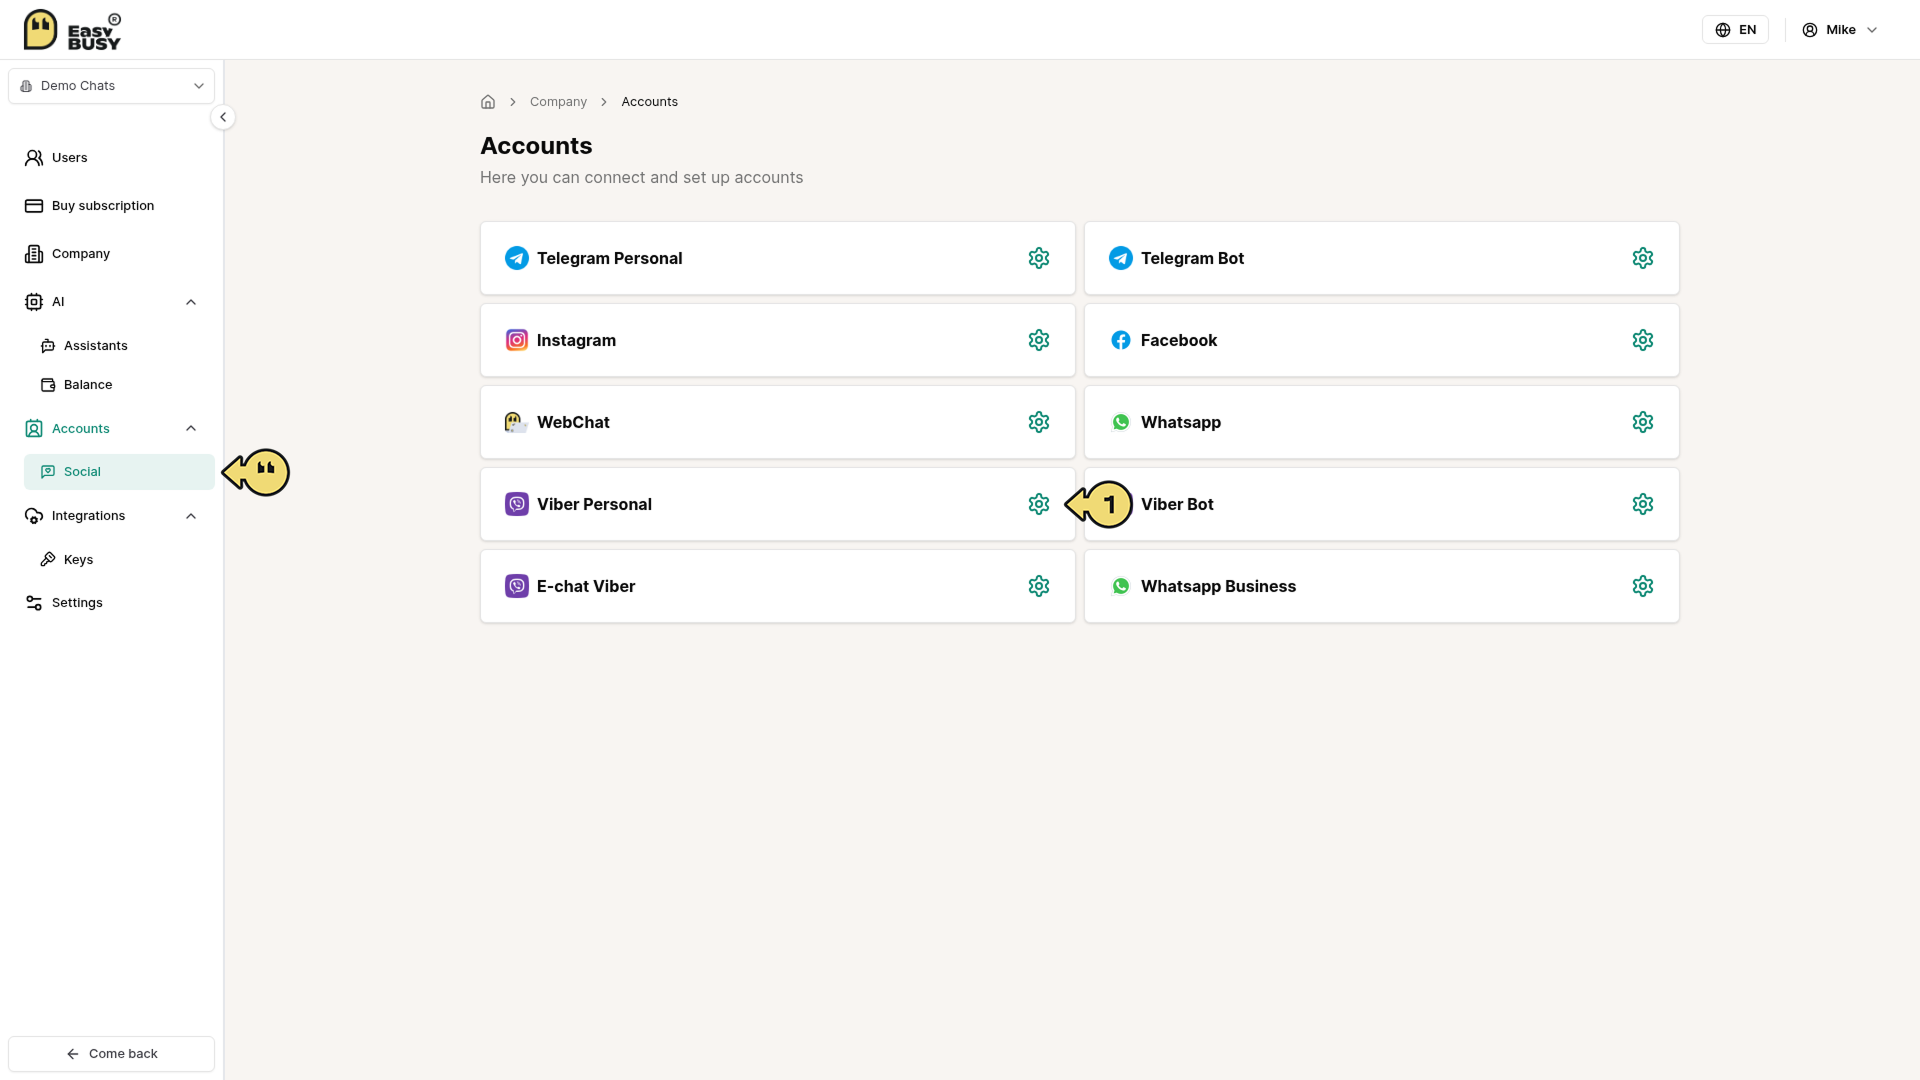
Task: Open Company in sidebar
Action: (111, 254)
